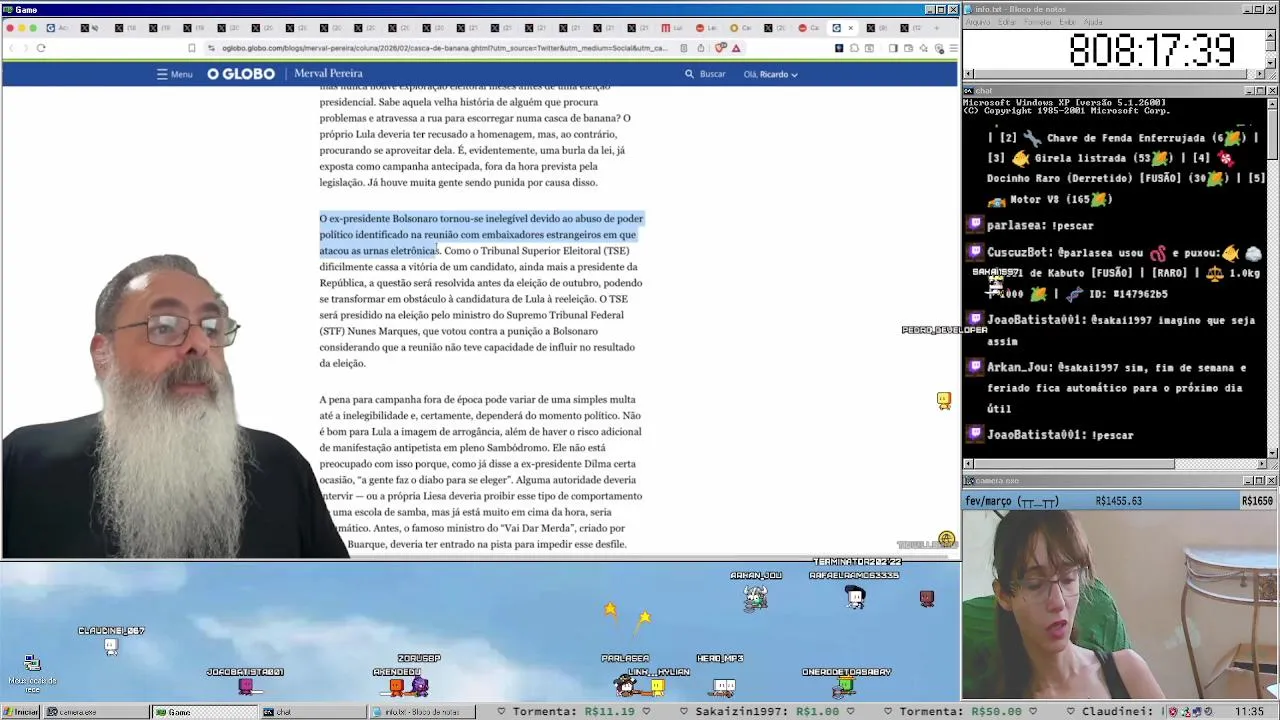Click the CLAUDINE1_067 character
The width and height of the screenshot is (1280, 720).
coord(111,647)
